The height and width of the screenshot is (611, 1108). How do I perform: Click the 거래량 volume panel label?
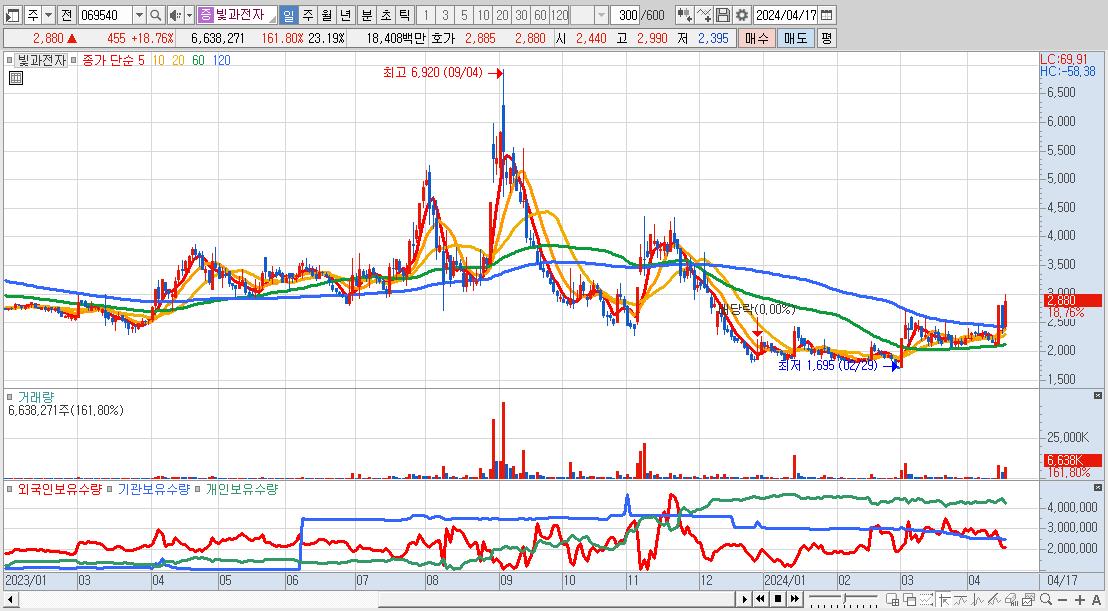click(x=35, y=398)
